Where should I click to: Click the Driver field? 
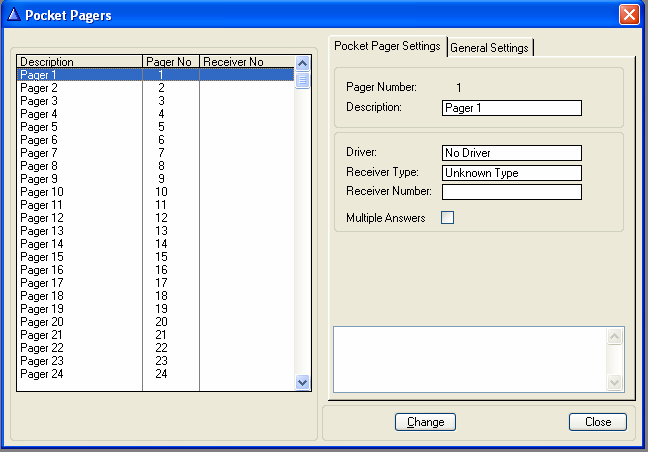pyautogui.click(x=511, y=153)
